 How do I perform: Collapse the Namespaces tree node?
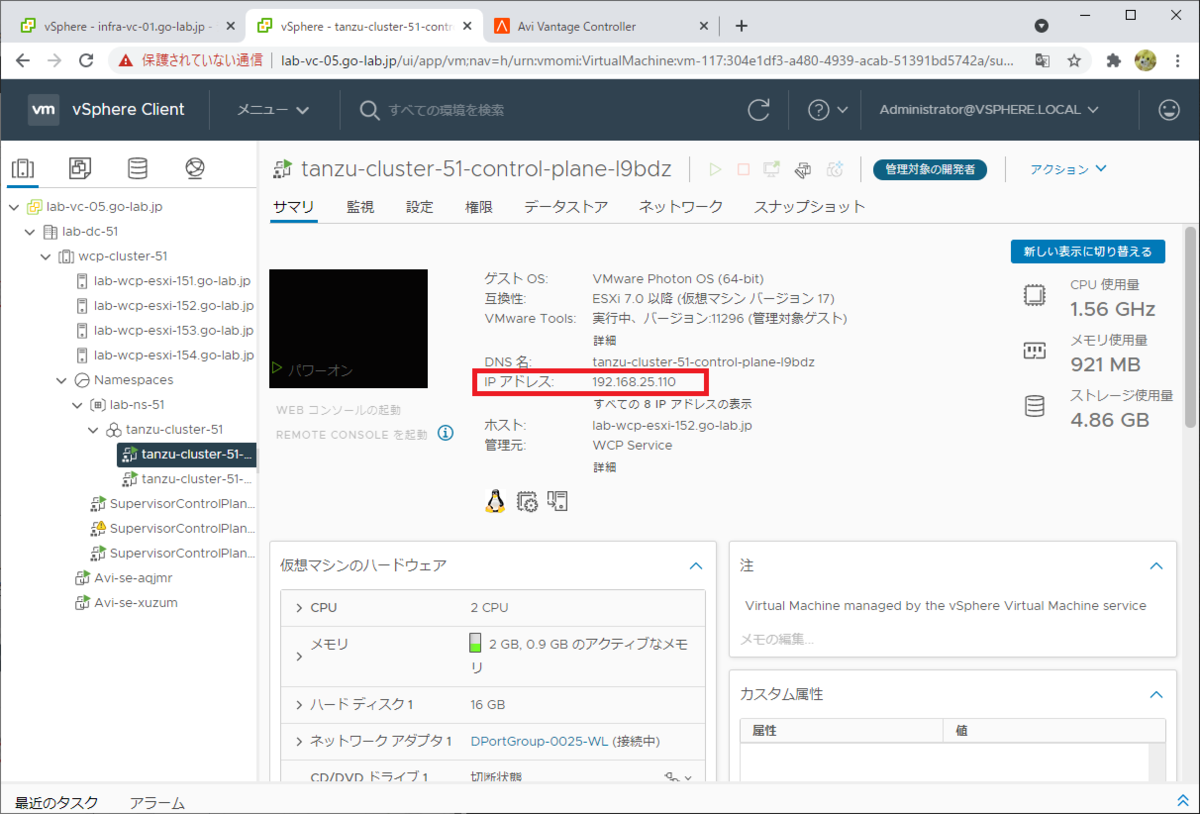click(x=62, y=380)
